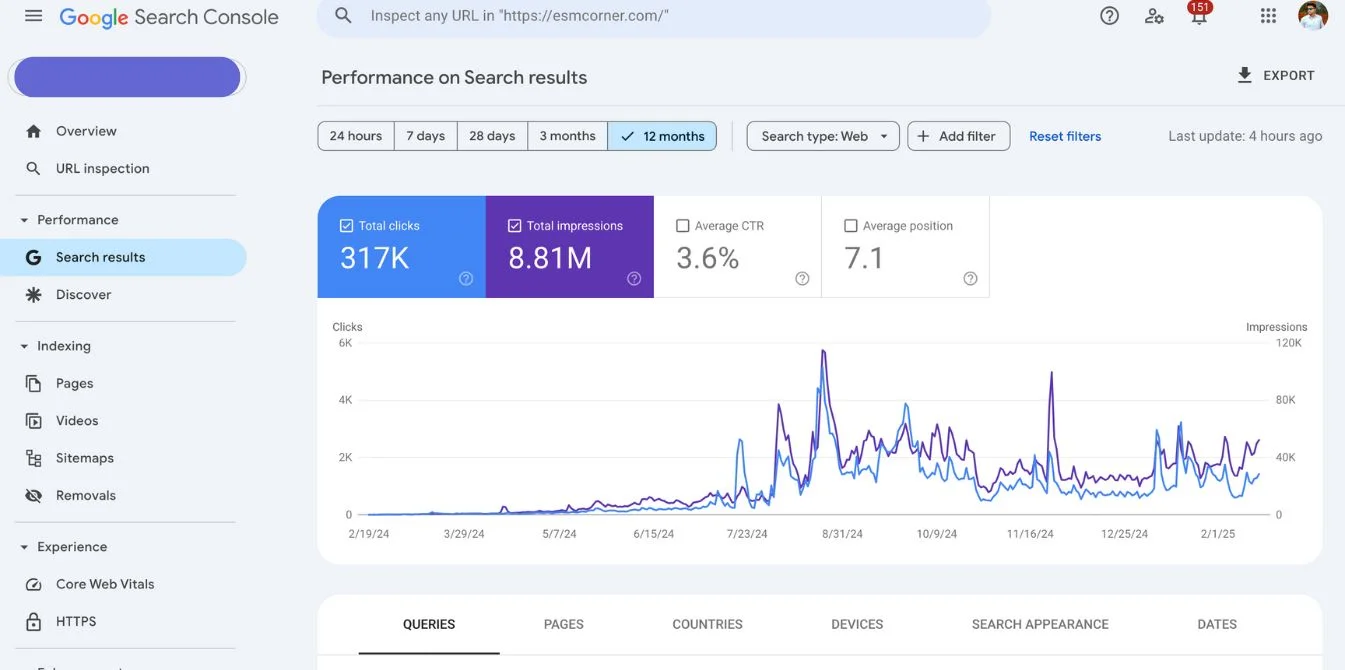Open the Help question mark icon
Viewport: 1345px width, 670px height.
[1109, 16]
